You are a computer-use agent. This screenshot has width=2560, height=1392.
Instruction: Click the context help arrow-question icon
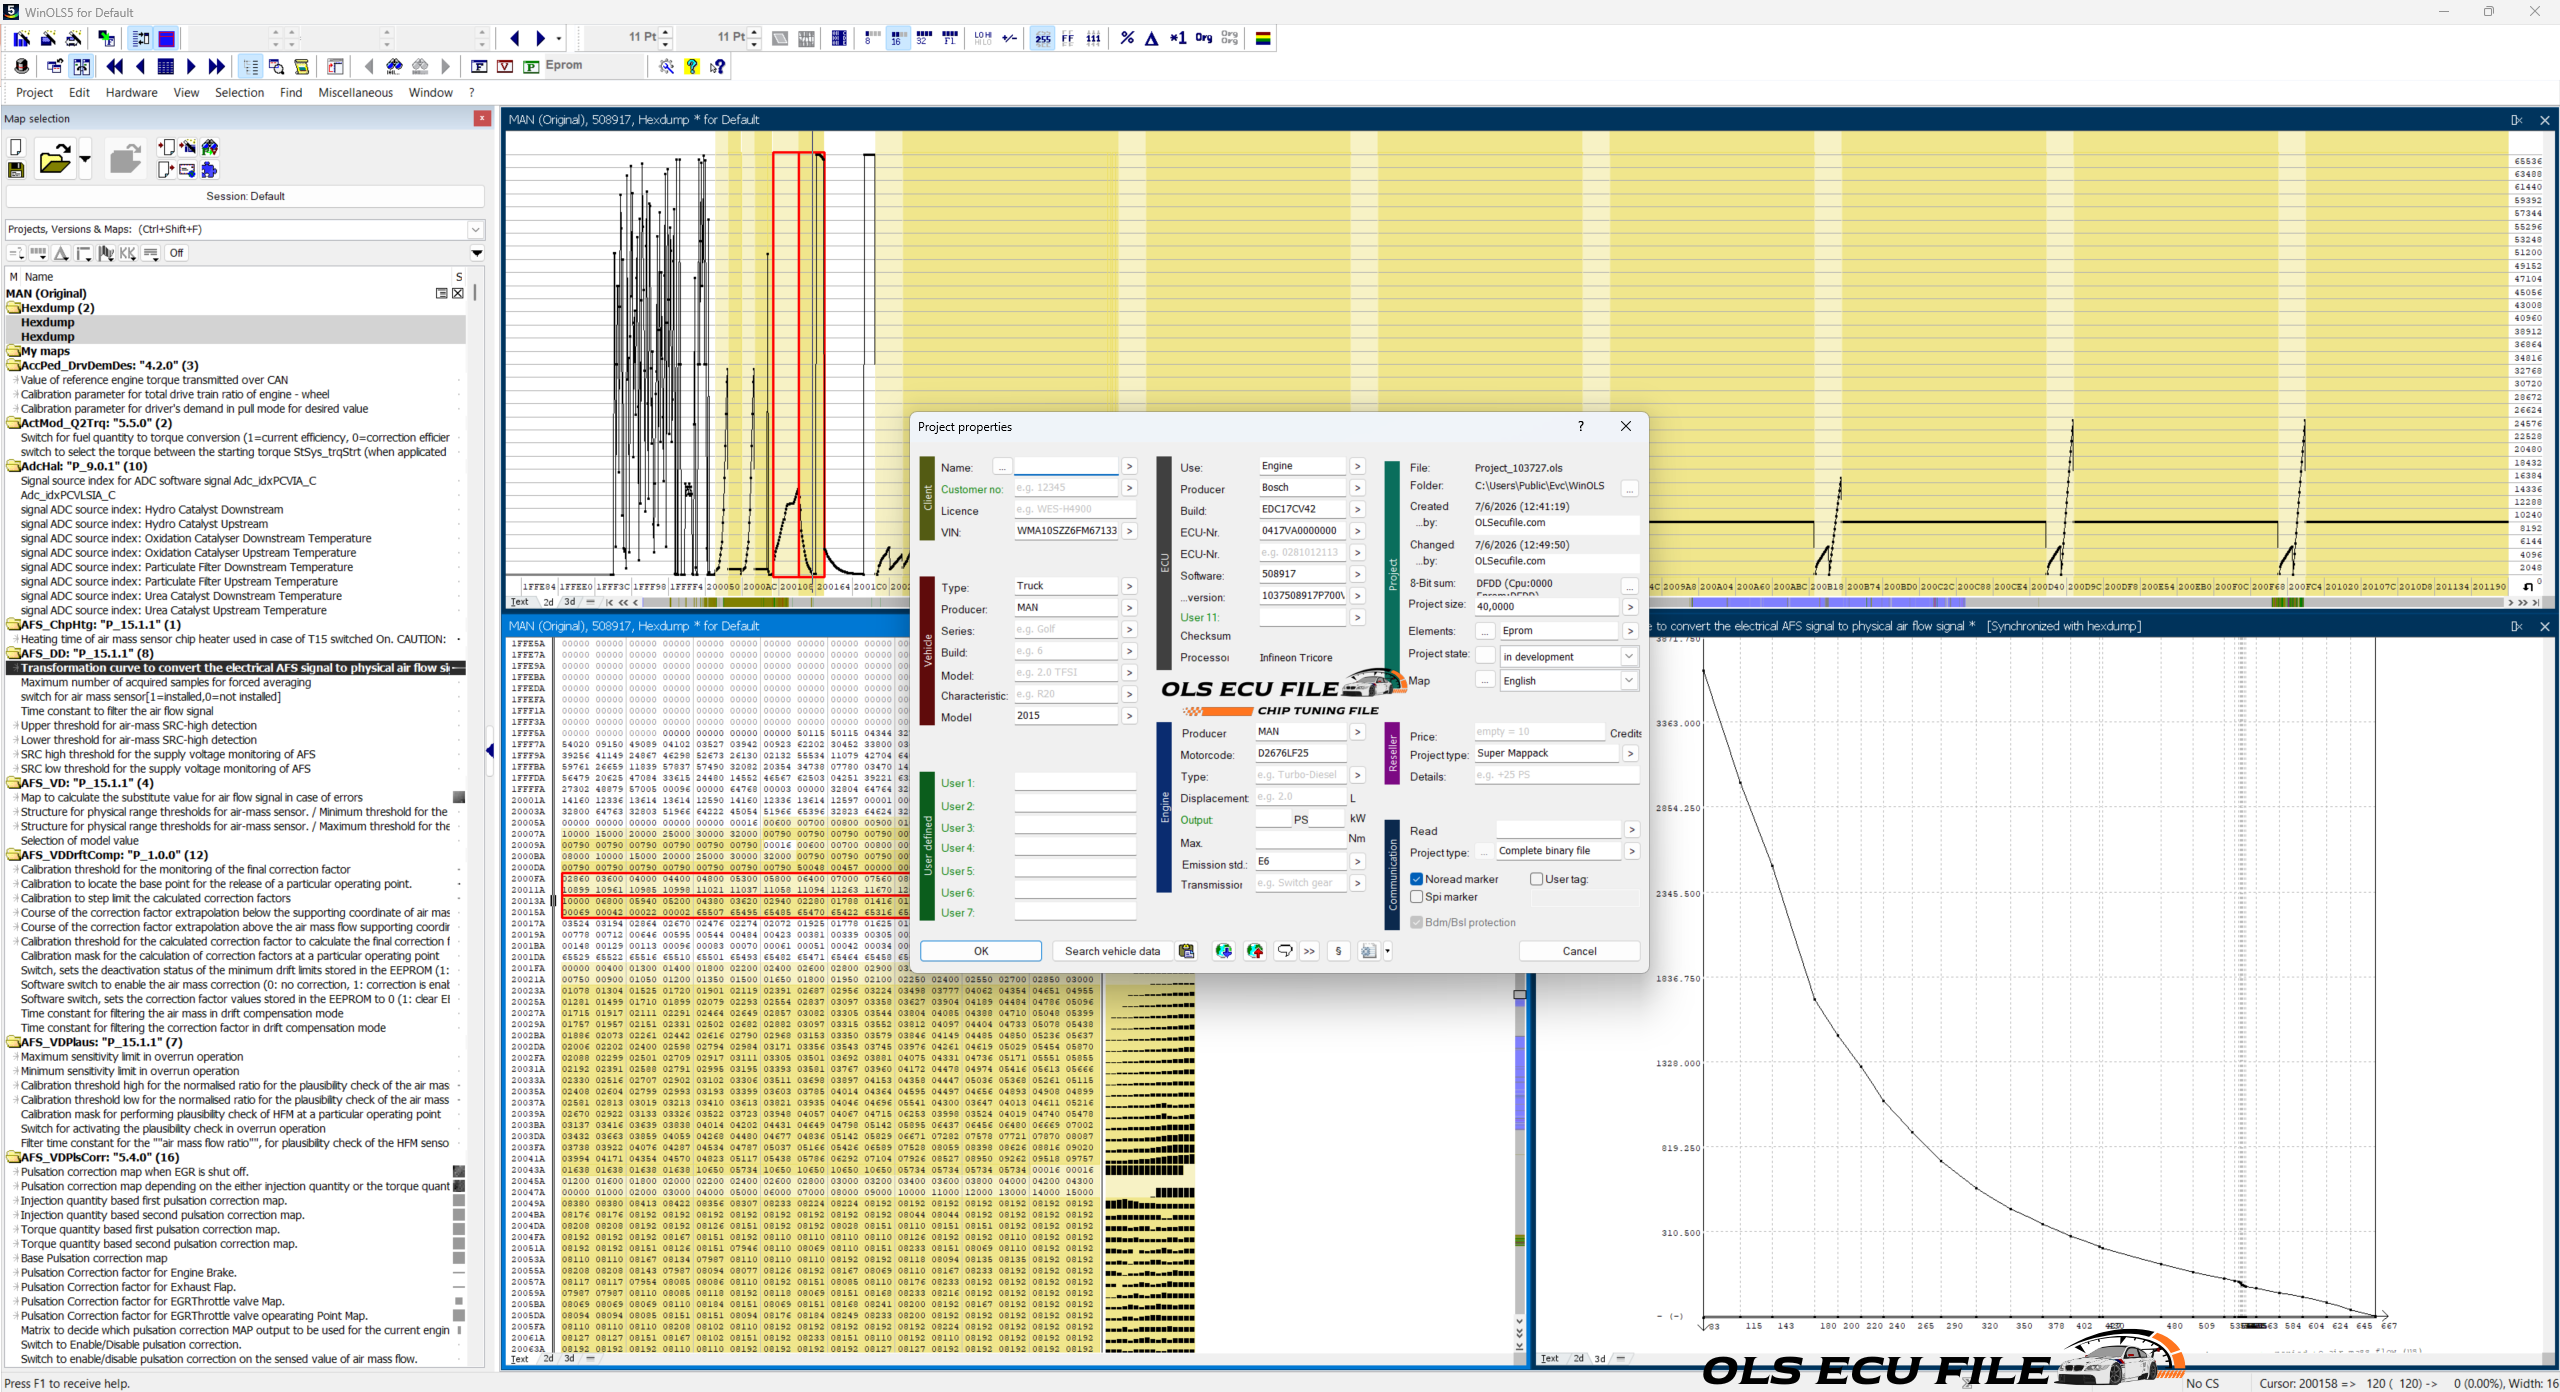[717, 66]
